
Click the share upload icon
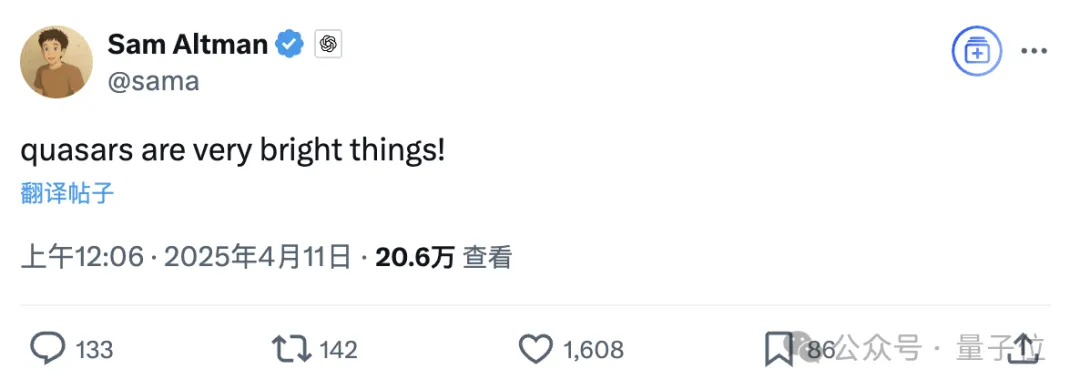tap(1024, 349)
